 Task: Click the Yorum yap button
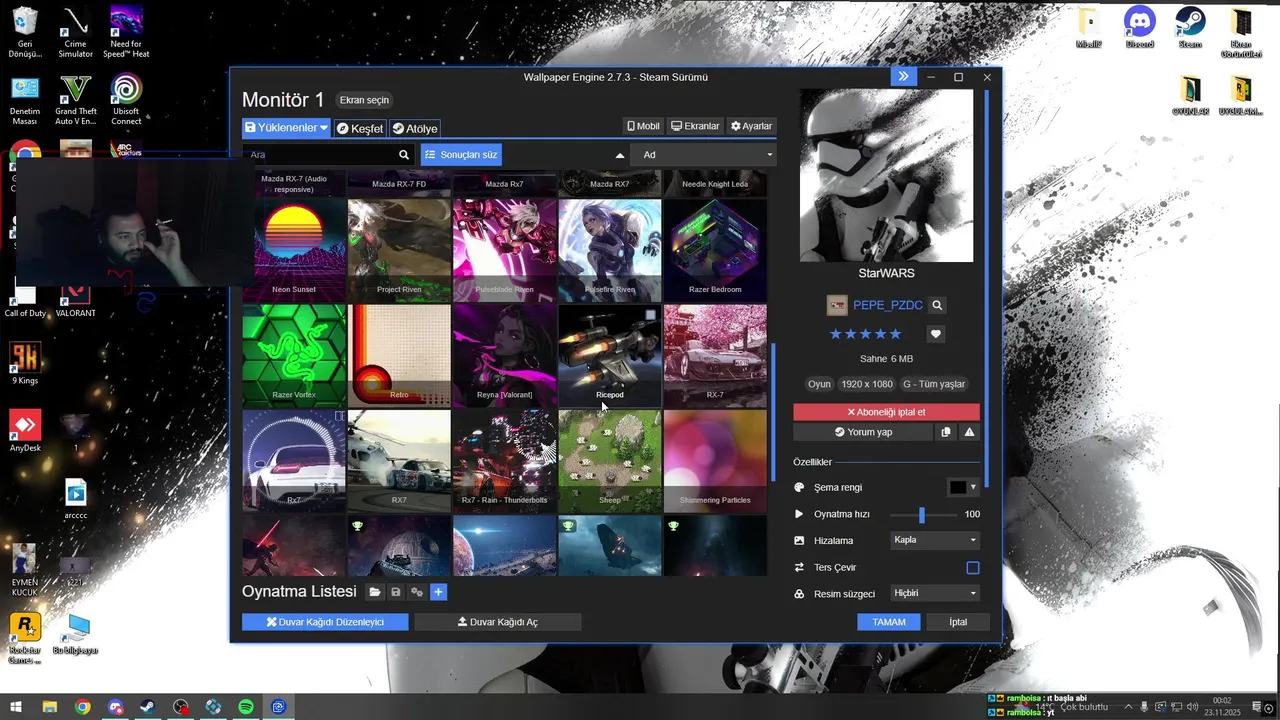[x=863, y=432]
